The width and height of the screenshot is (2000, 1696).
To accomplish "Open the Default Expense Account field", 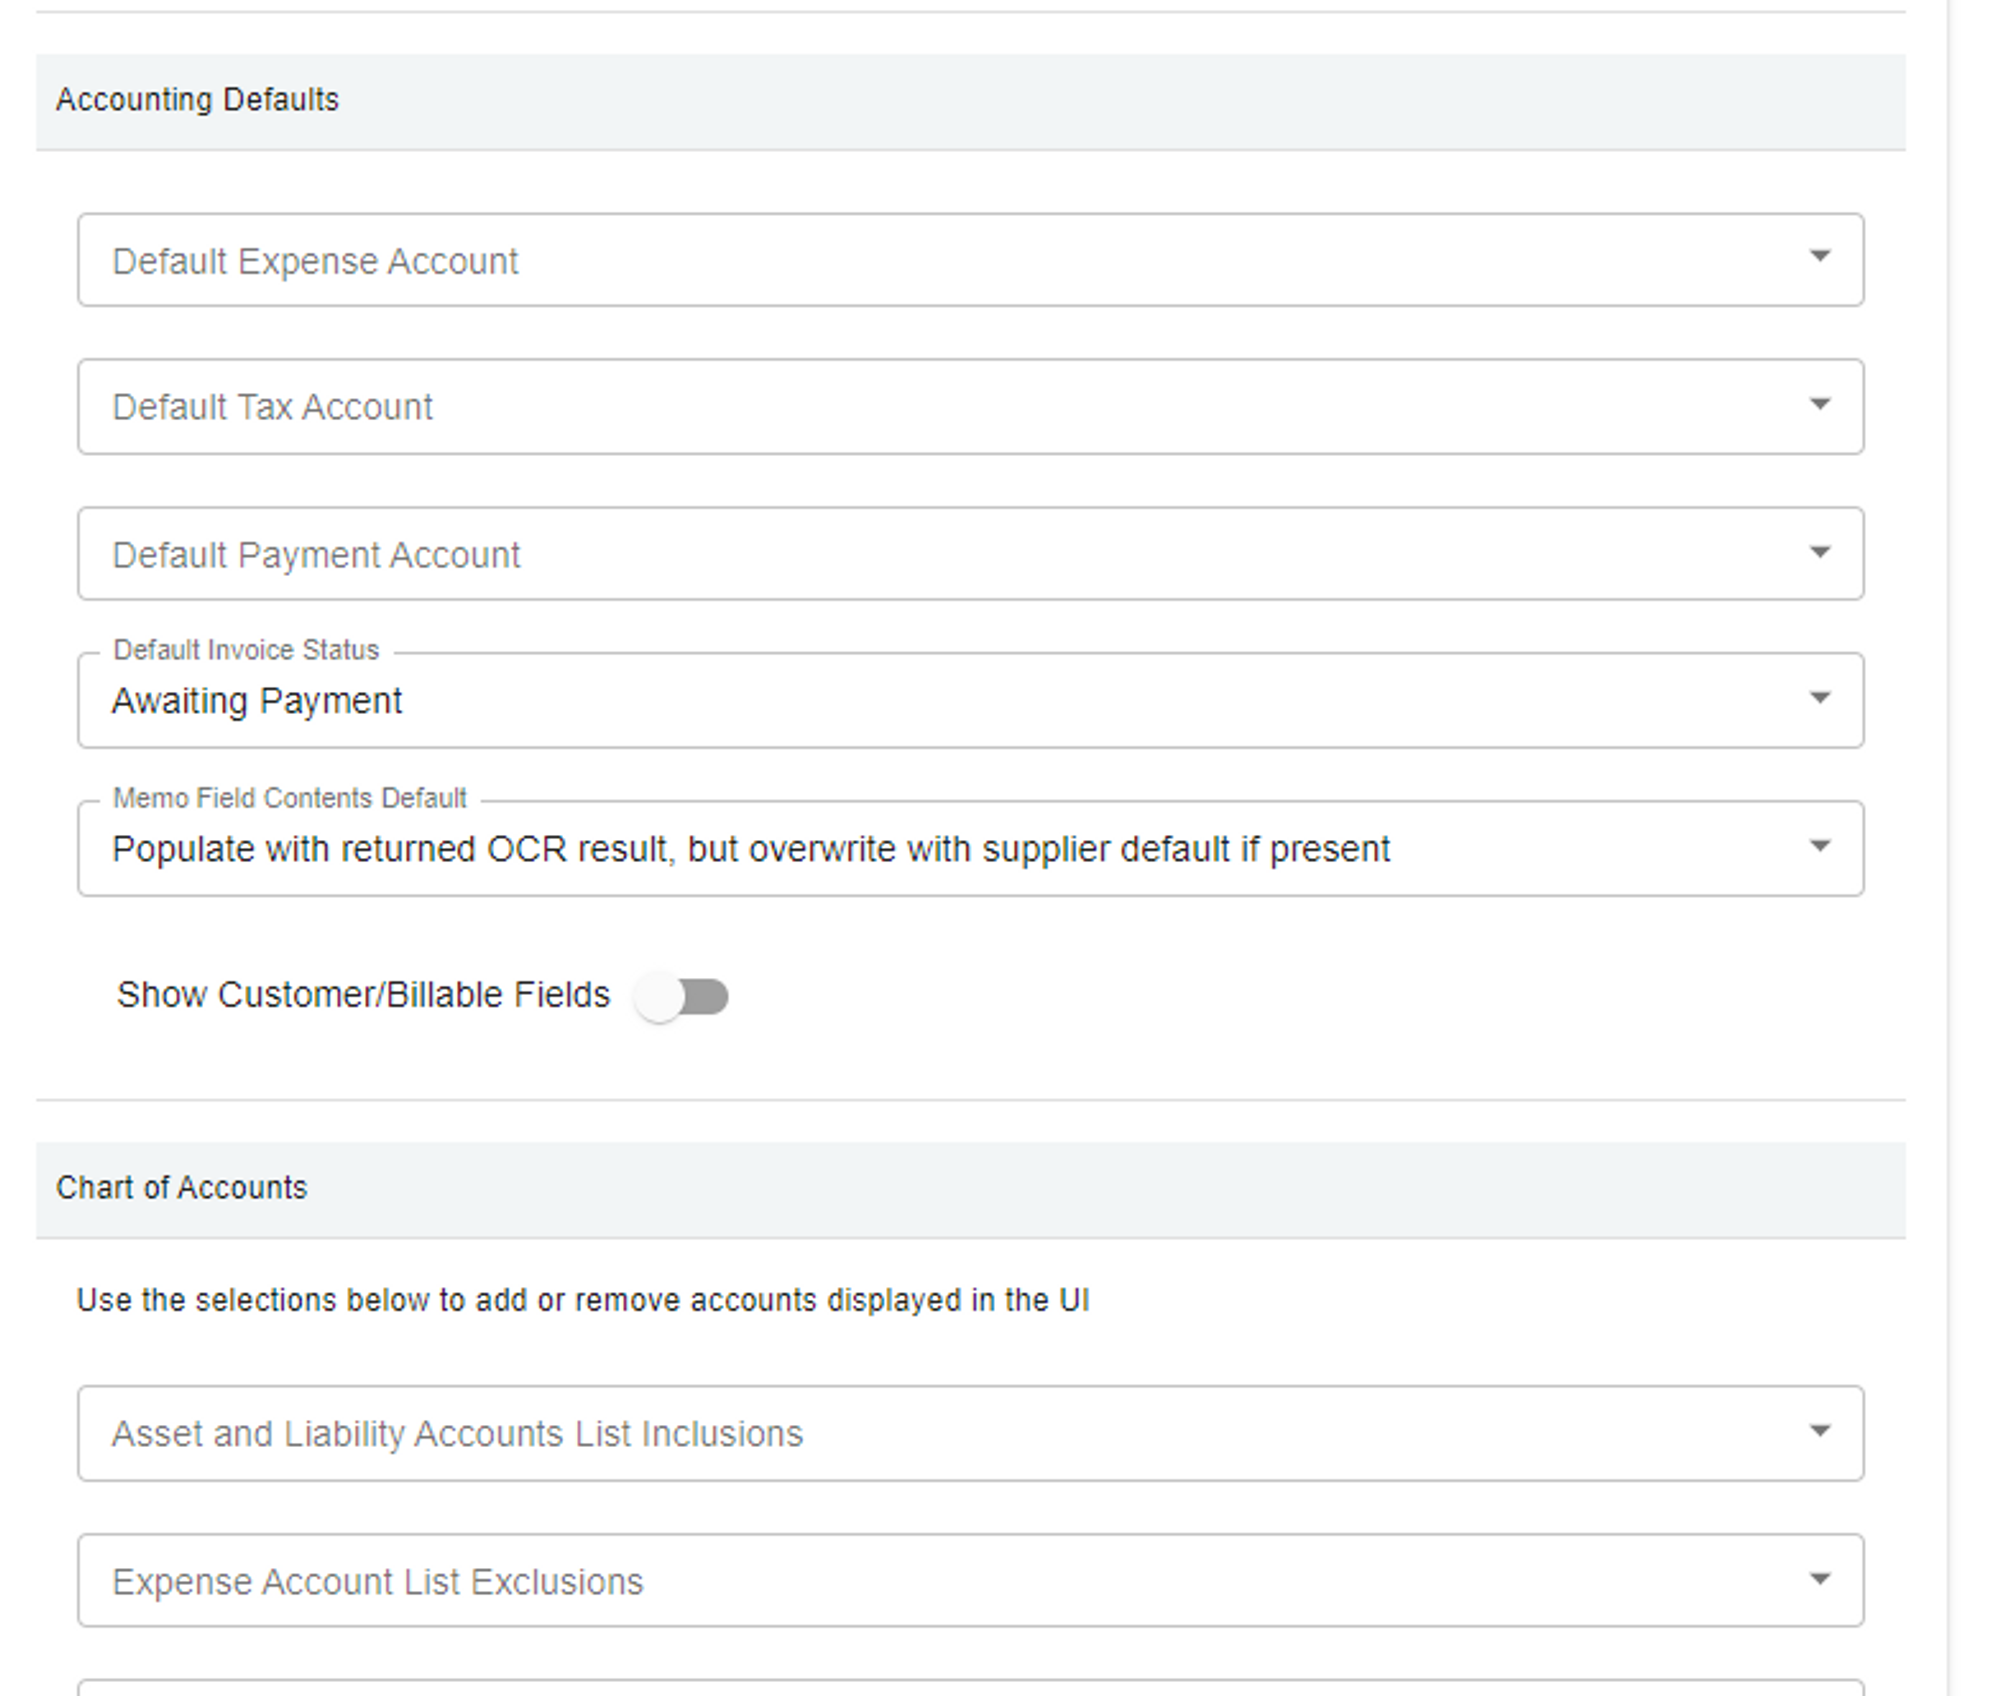I will [x=900, y=261].
